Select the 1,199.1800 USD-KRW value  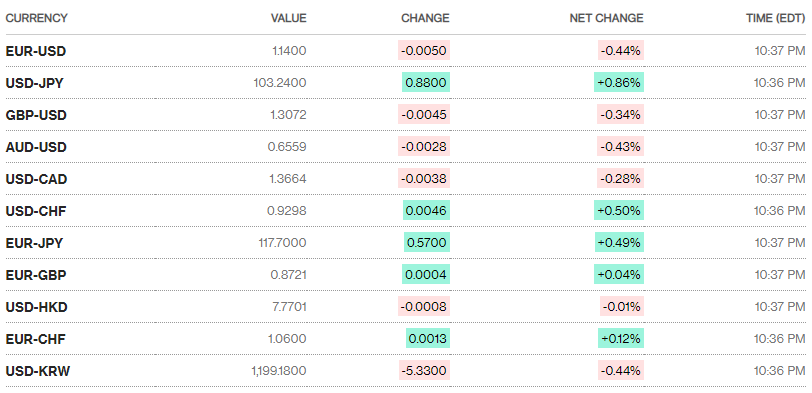[x=279, y=371]
